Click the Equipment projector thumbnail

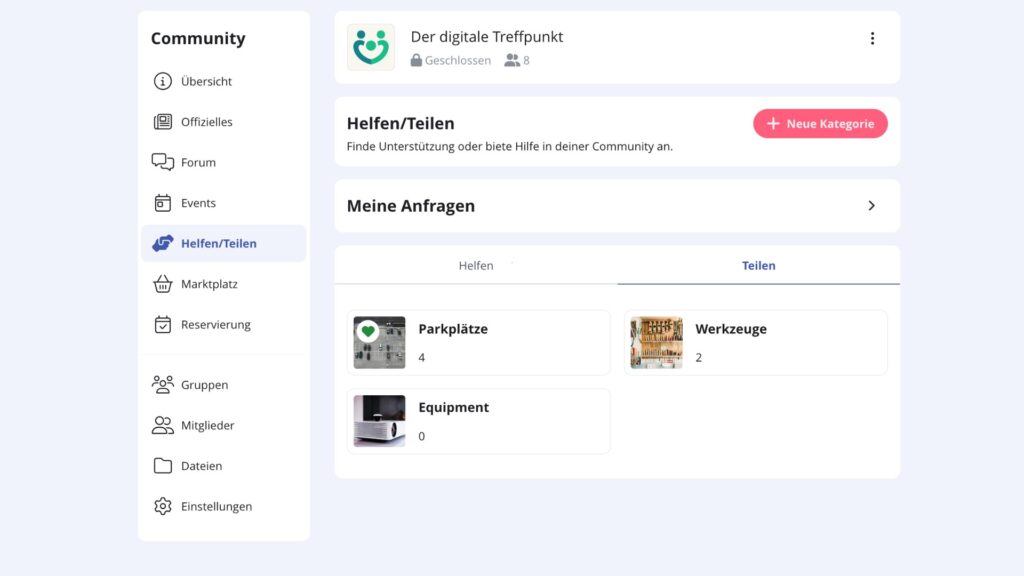(x=379, y=420)
